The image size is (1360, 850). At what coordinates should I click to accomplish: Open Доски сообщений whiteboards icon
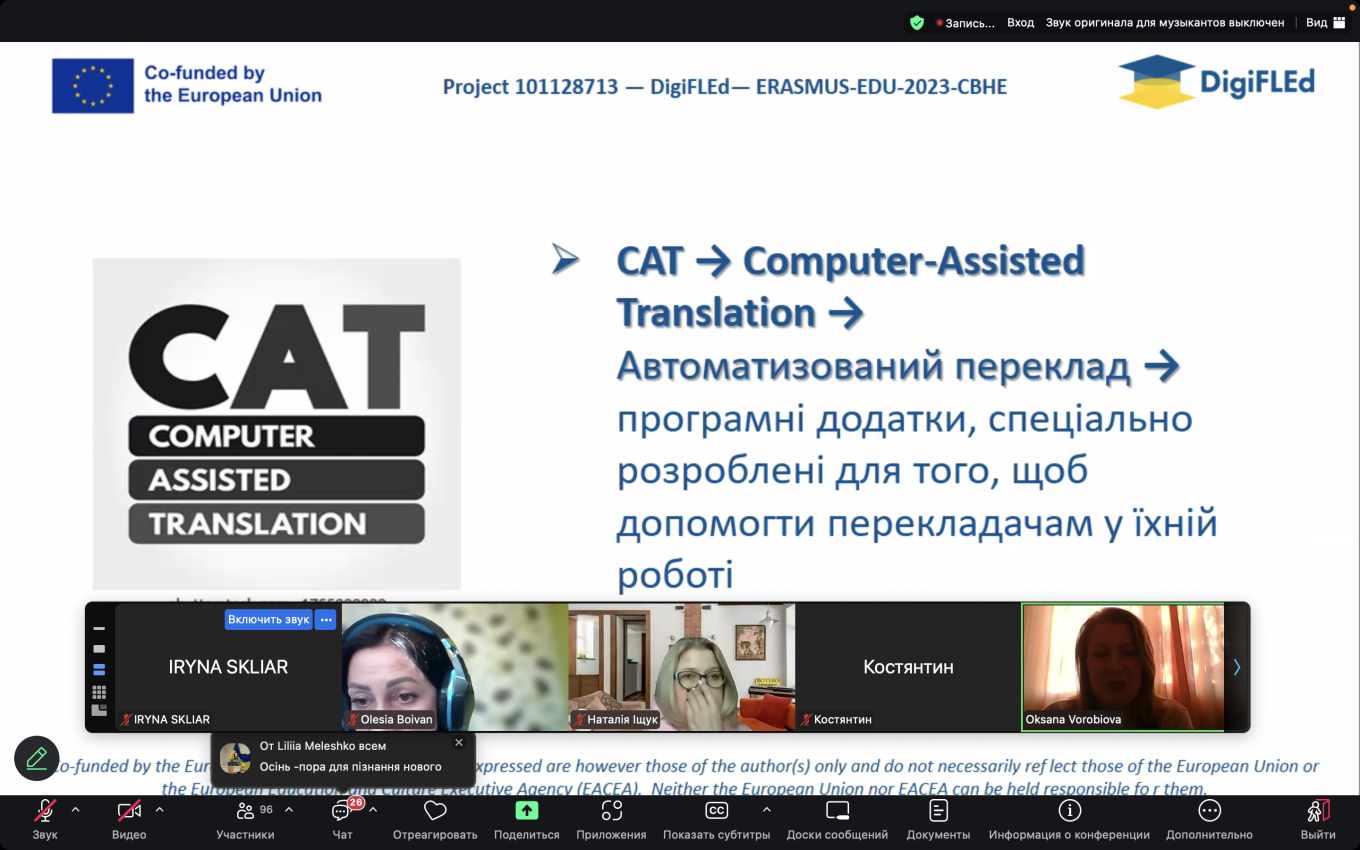pyautogui.click(x=837, y=811)
